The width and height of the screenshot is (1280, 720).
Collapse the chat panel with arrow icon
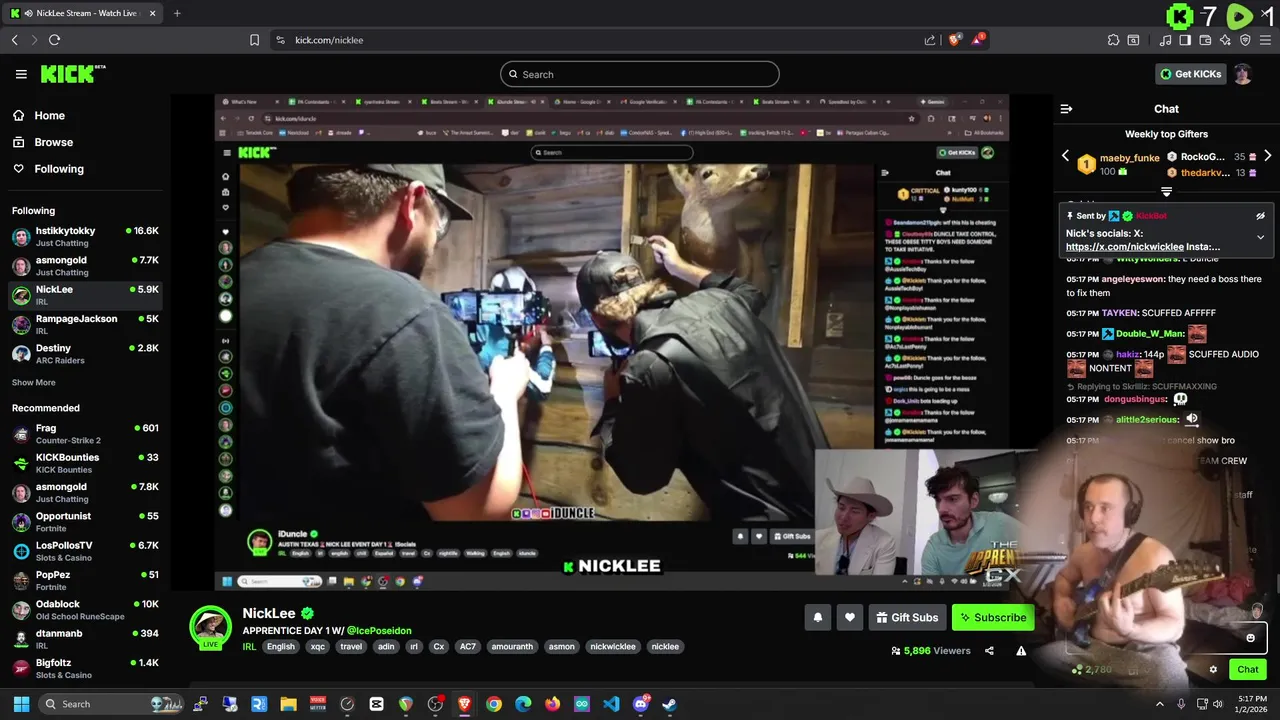pos(1066,109)
